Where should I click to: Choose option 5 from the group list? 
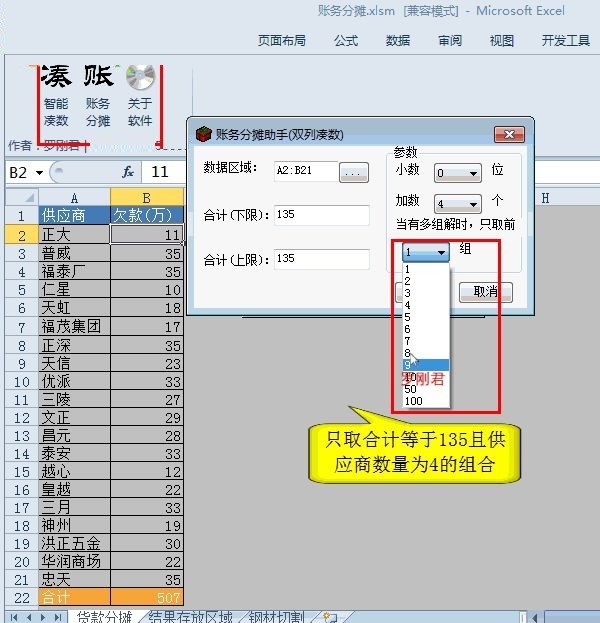point(407,317)
